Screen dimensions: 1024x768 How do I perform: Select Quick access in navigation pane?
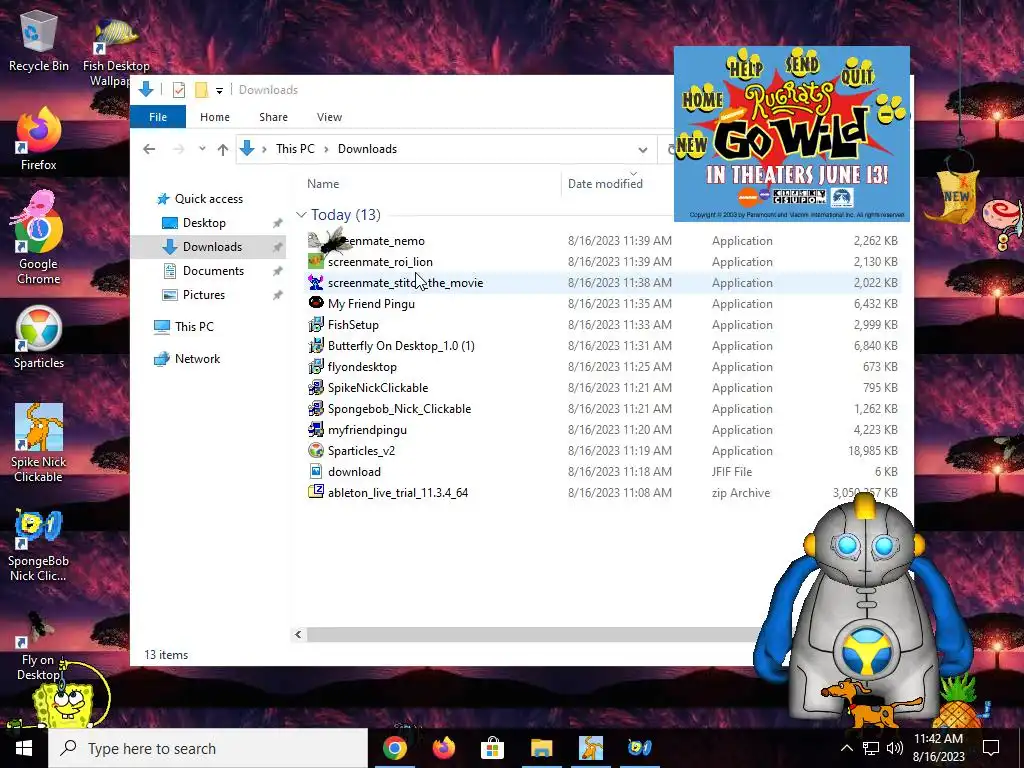tap(208, 199)
